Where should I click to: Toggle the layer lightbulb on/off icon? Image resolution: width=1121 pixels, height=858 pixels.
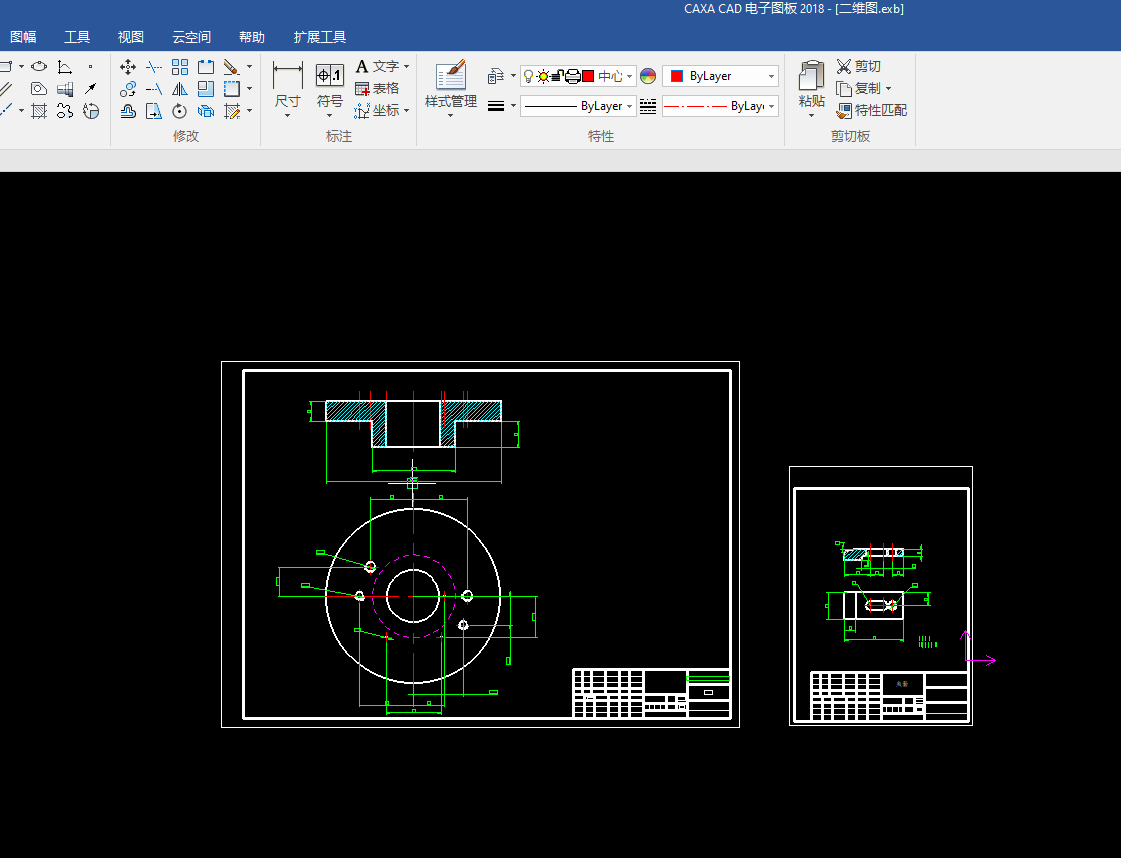pos(528,76)
